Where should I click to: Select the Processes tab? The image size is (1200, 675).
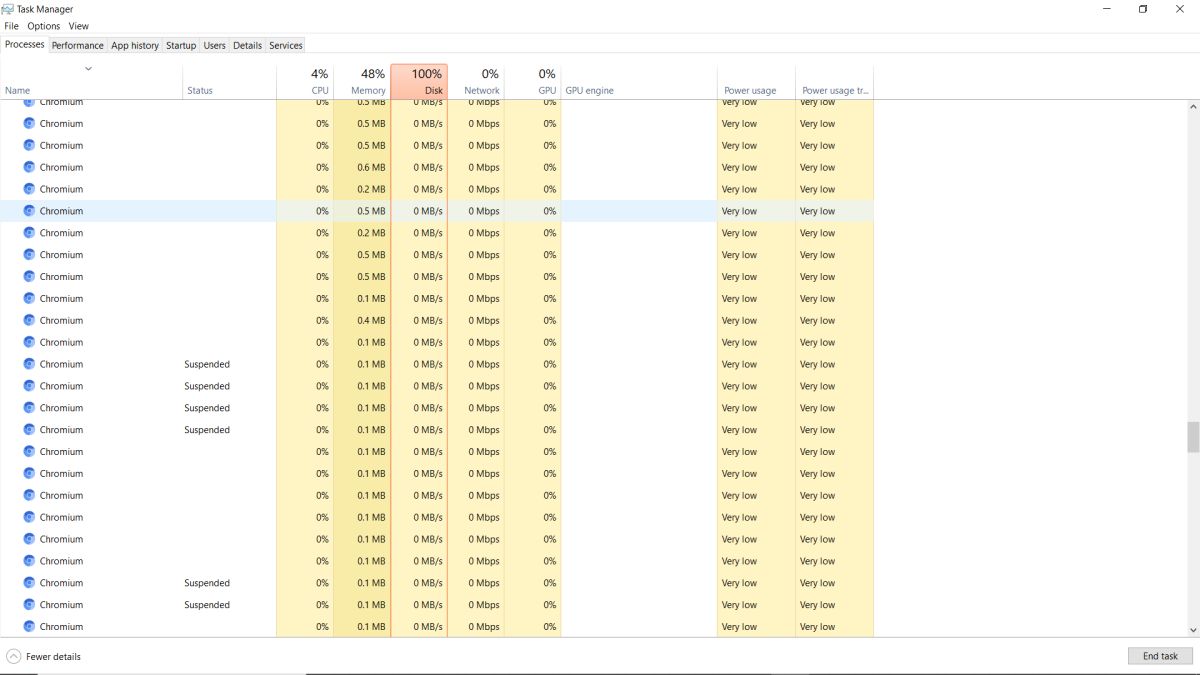[25, 44]
